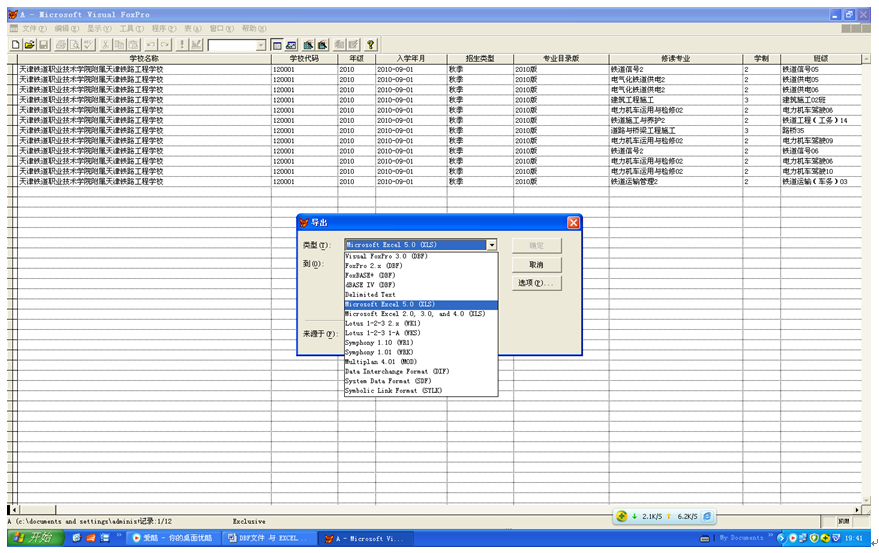
Task: Collapse the 类型 combo box arrow
Action: pos(492,245)
